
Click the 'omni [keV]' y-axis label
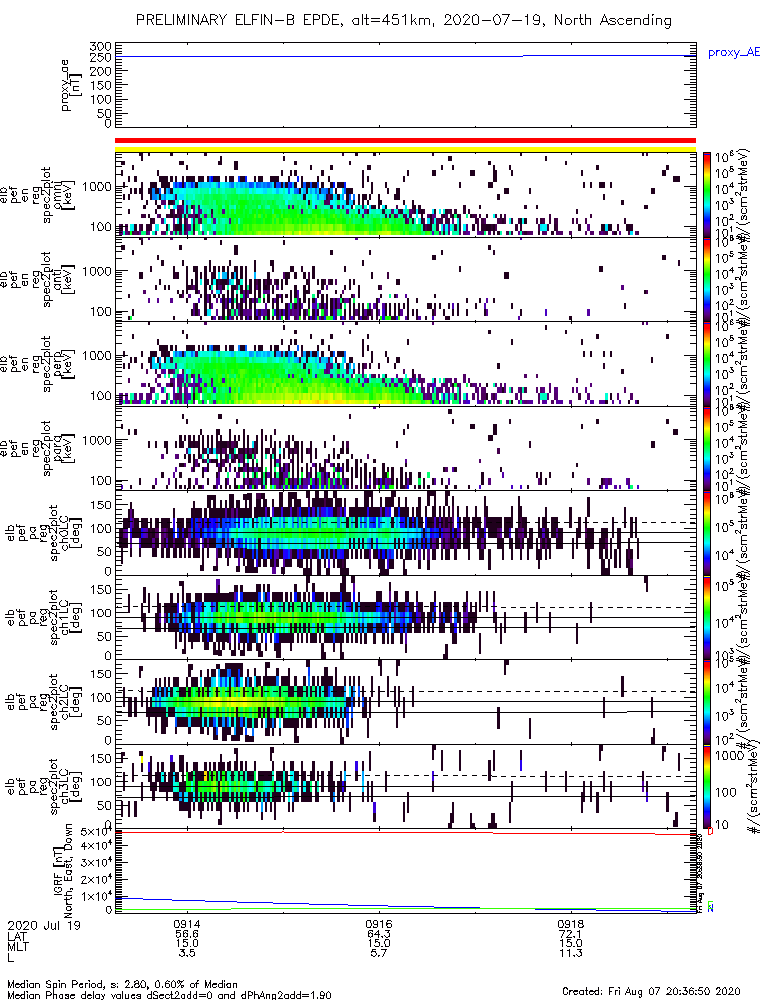pos(66,195)
